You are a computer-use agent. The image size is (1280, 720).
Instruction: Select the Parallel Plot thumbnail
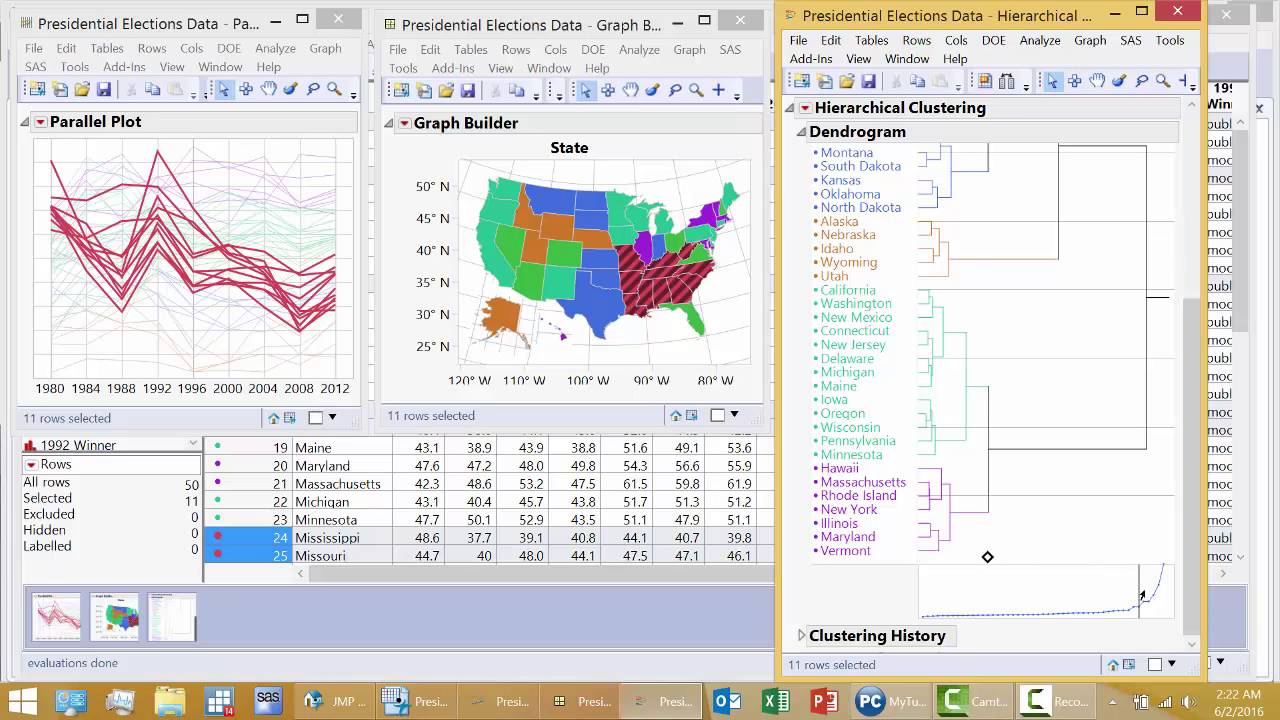click(x=56, y=617)
